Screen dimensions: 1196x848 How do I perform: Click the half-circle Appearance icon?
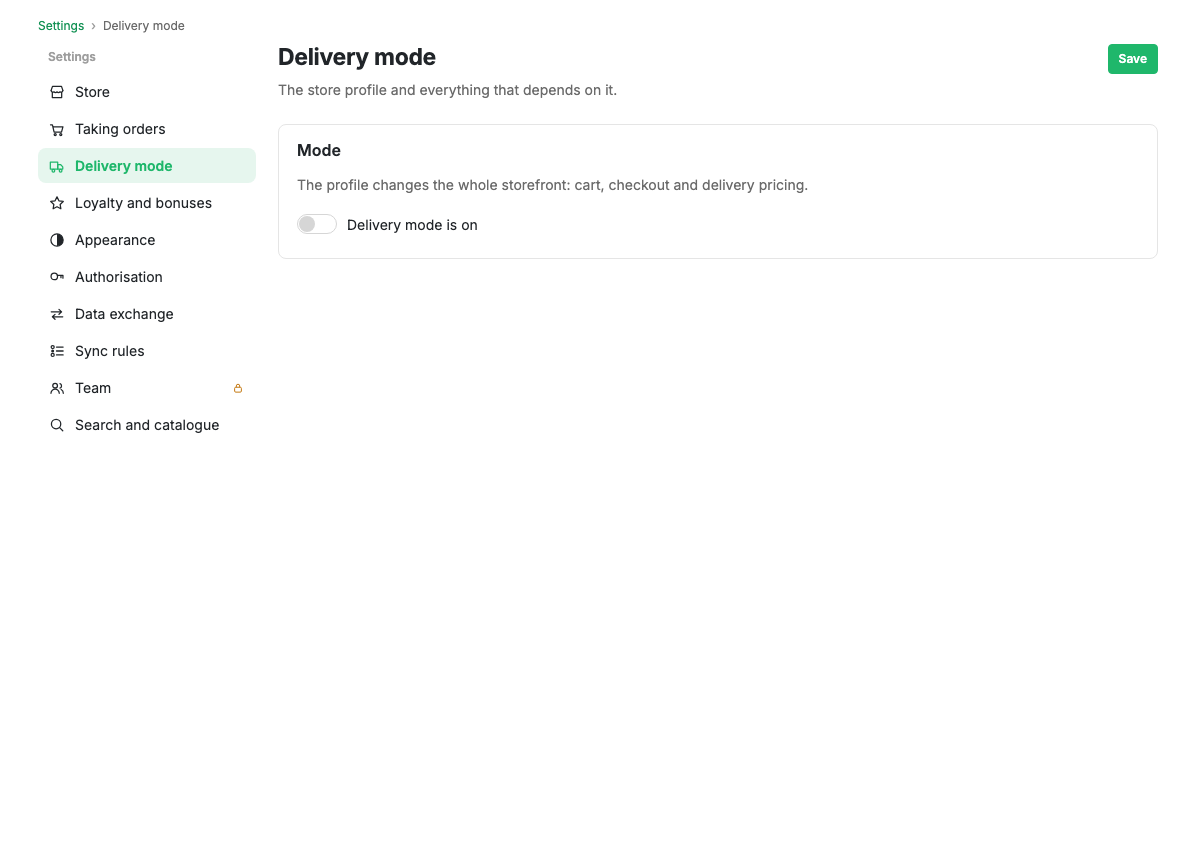pyautogui.click(x=57, y=240)
